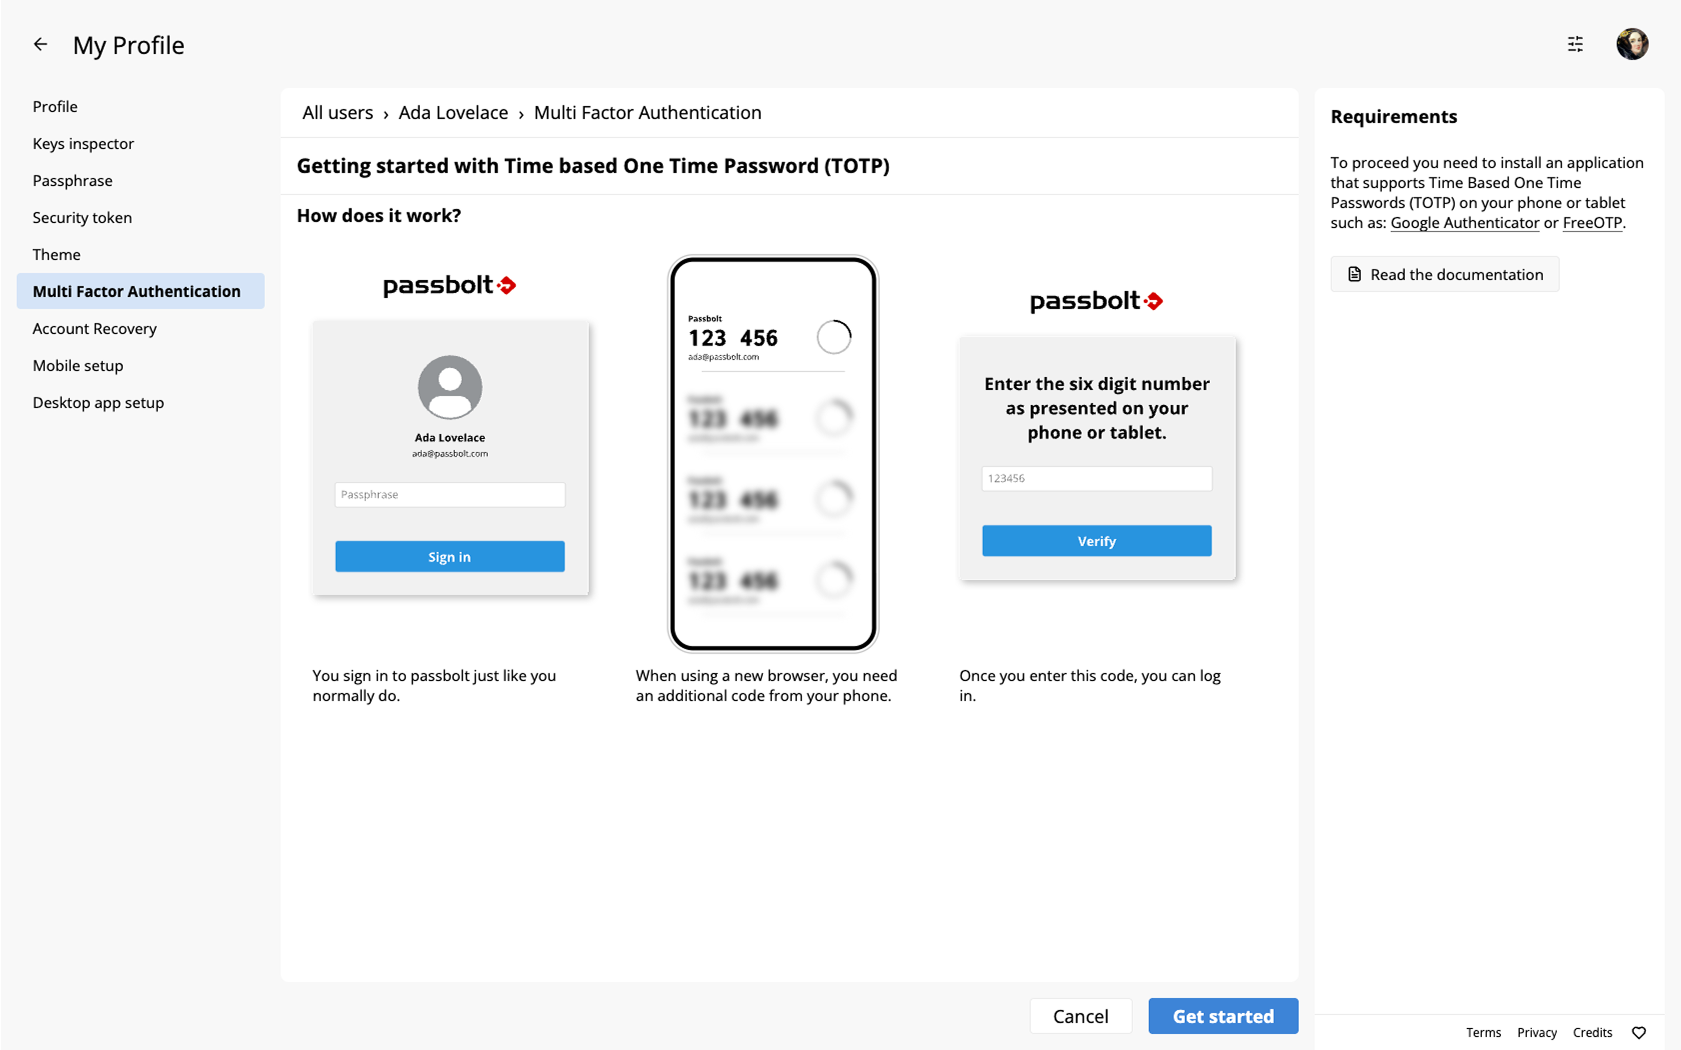Image resolution: width=1681 pixels, height=1050 pixels.
Task: Click the My Profile heading
Action: (x=129, y=45)
